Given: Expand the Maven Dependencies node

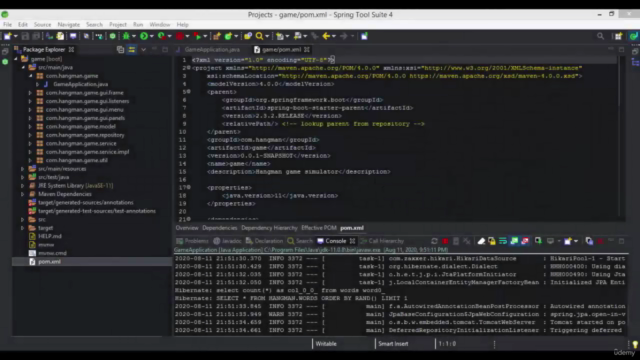Looking at the screenshot, I should click(x=23, y=194).
